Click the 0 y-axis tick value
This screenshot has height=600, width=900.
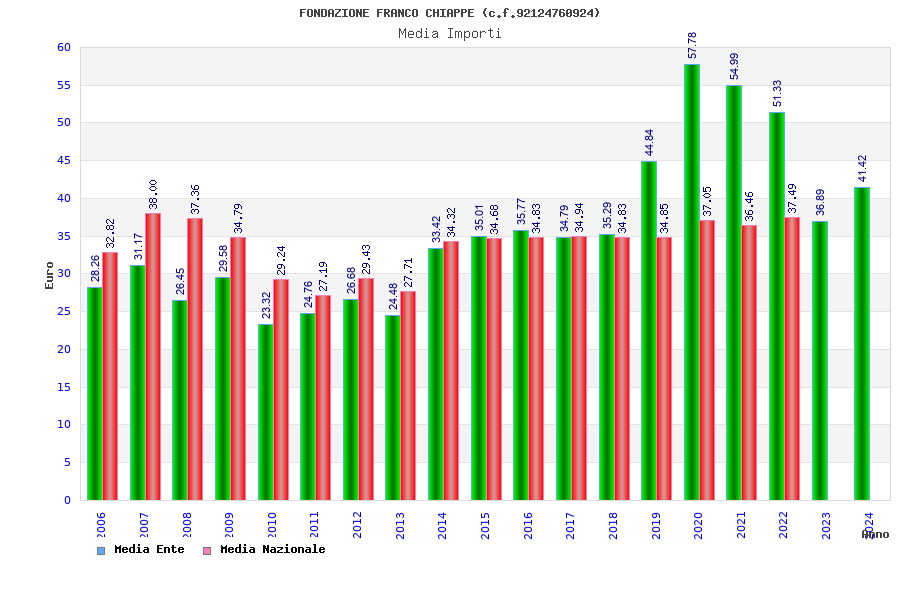pos(68,500)
